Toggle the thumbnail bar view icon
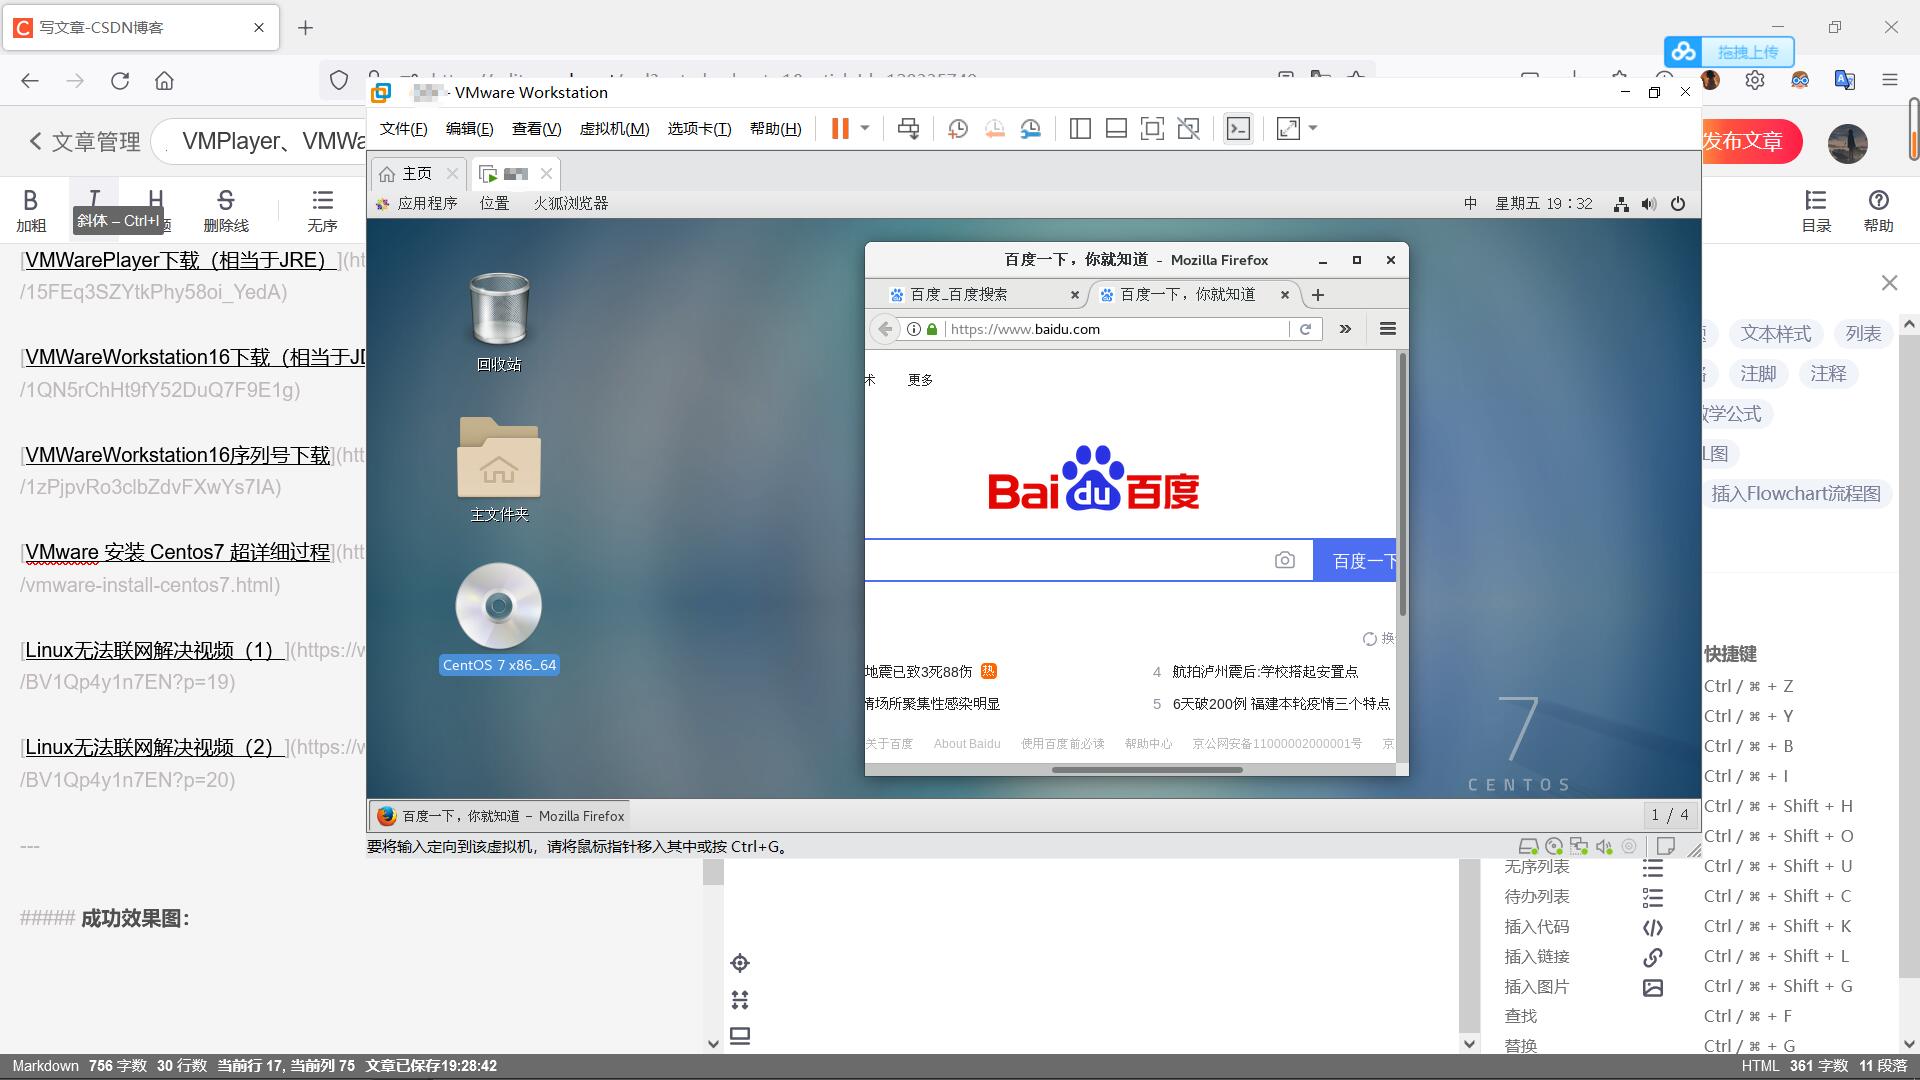Screen dimensions: 1920x1080 click(x=1116, y=128)
